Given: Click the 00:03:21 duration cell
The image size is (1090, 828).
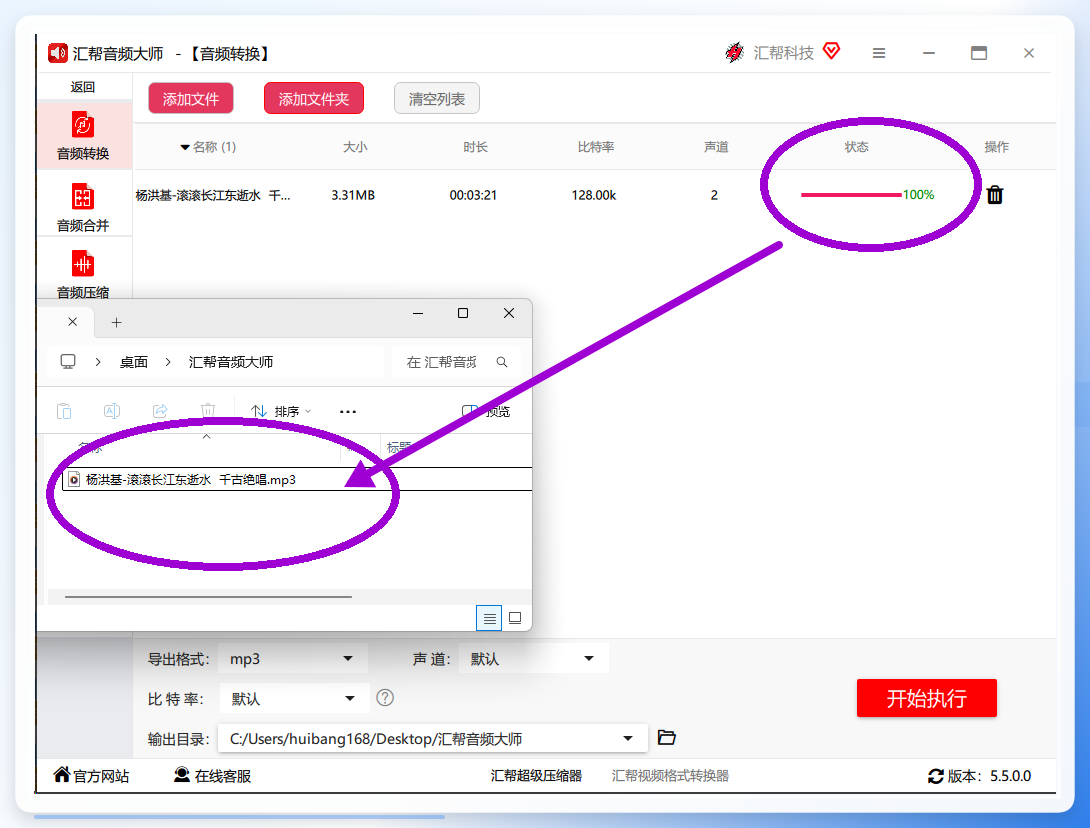Looking at the screenshot, I should coord(473,195).
